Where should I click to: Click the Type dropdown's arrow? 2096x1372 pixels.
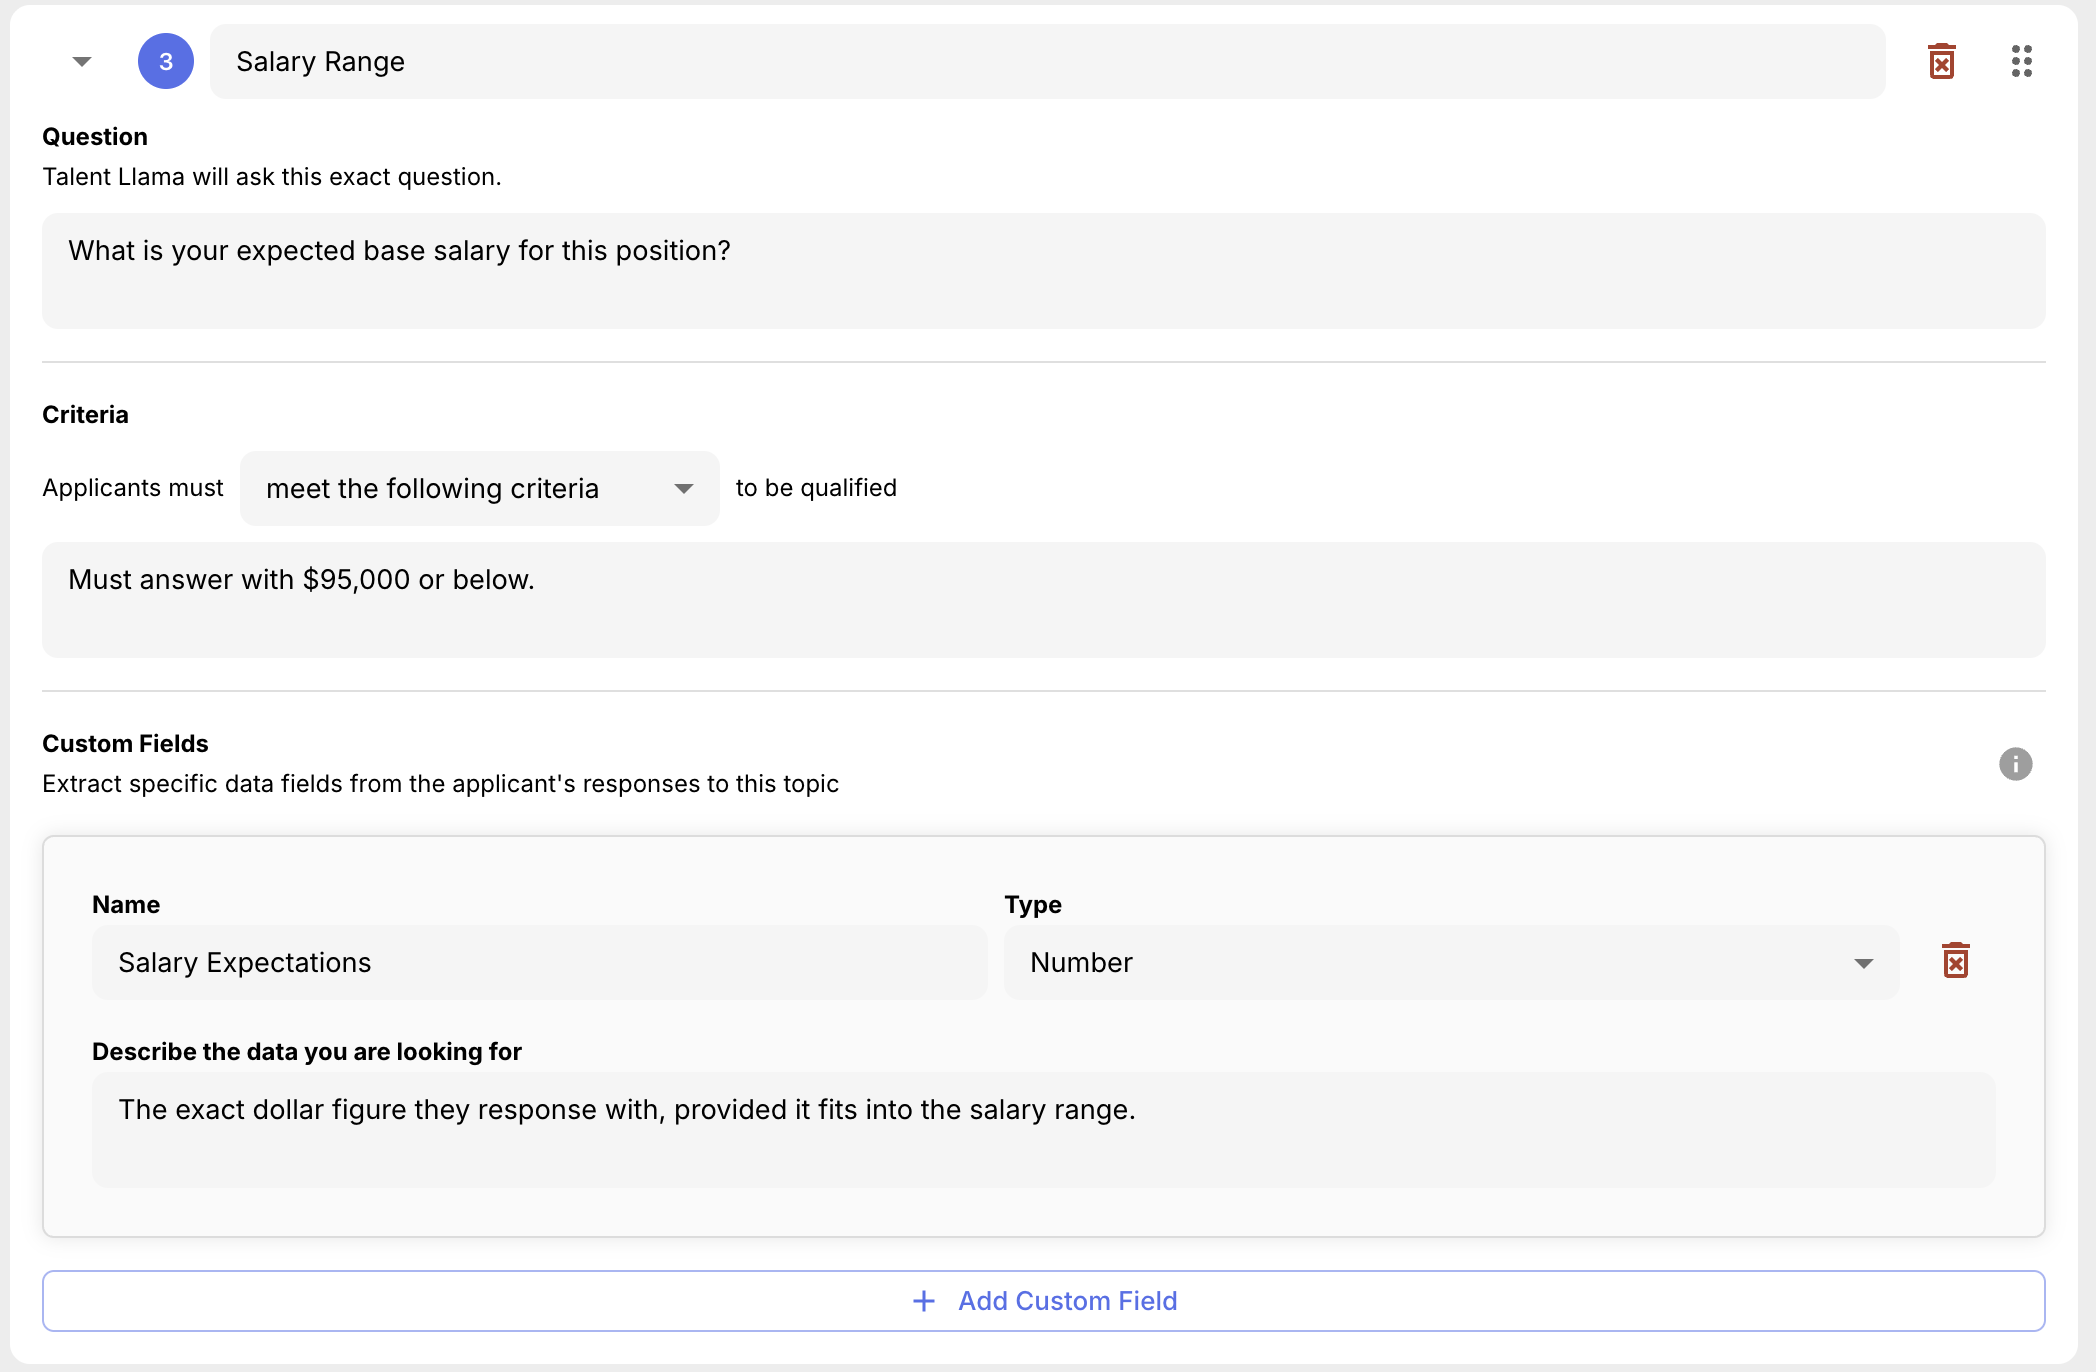tap(1863, 963)
